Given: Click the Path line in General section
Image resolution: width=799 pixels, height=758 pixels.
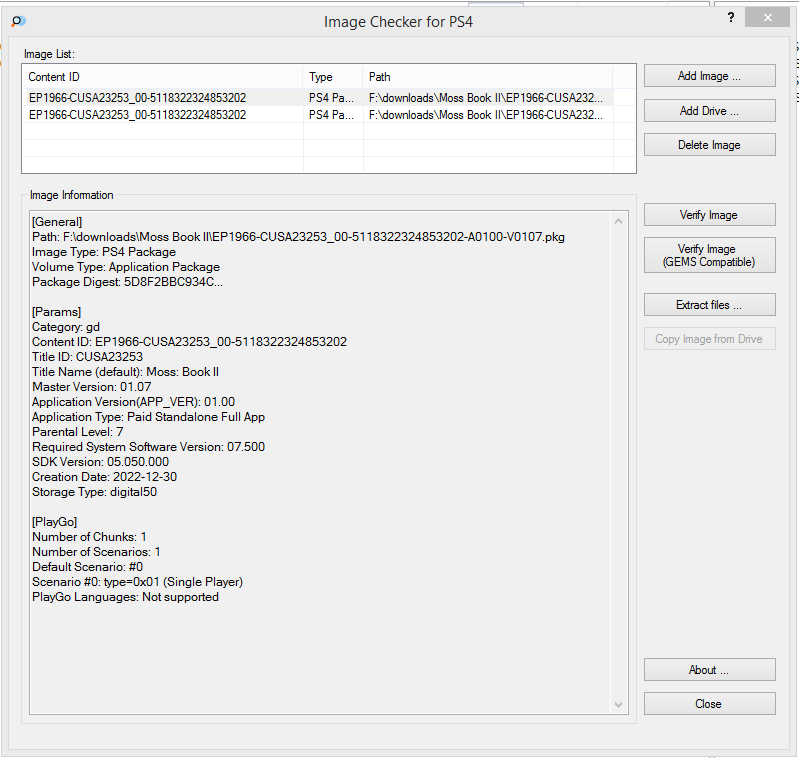Looking at the screenshot, I should point(298,237).
